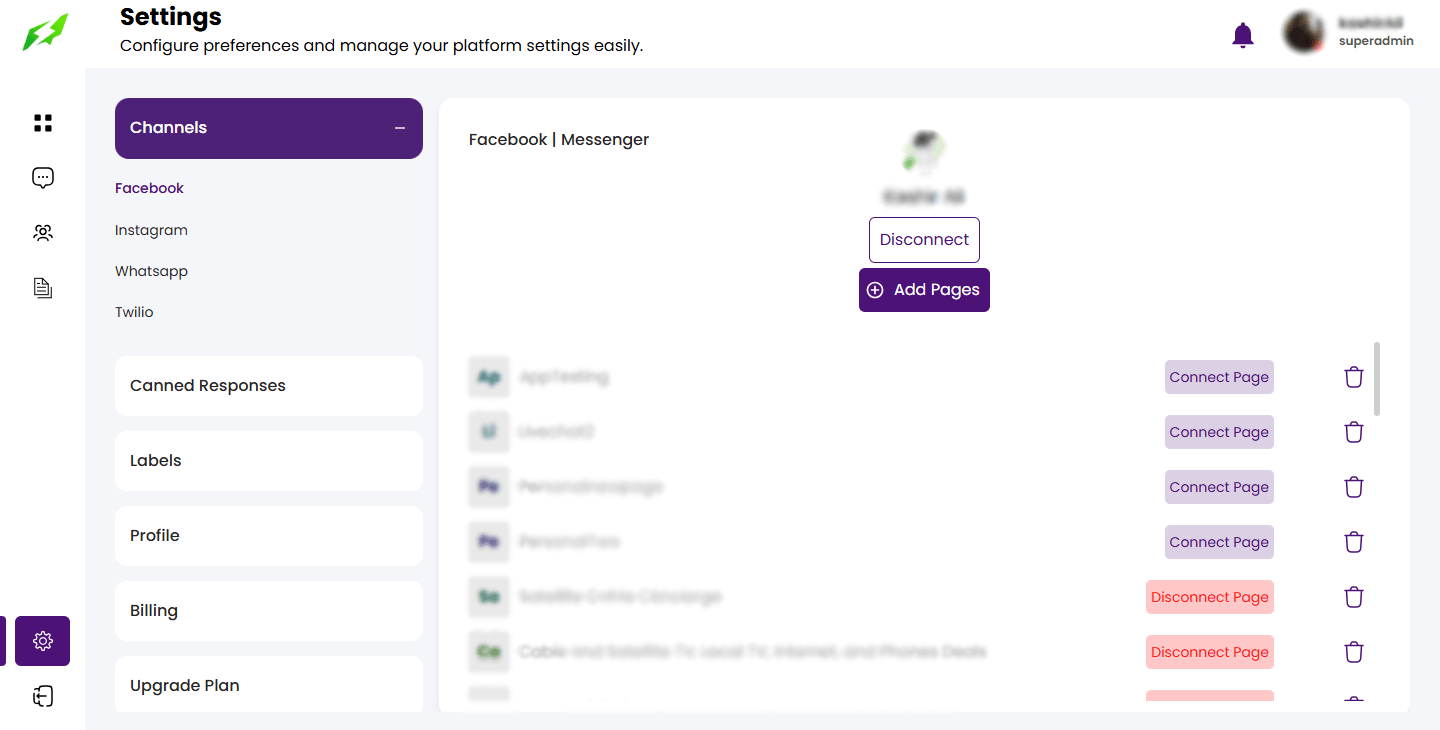The width and height of the screenshot is (1440, 730).
Task: Open notifications bell icon
Action: [x=1243, y=36]
